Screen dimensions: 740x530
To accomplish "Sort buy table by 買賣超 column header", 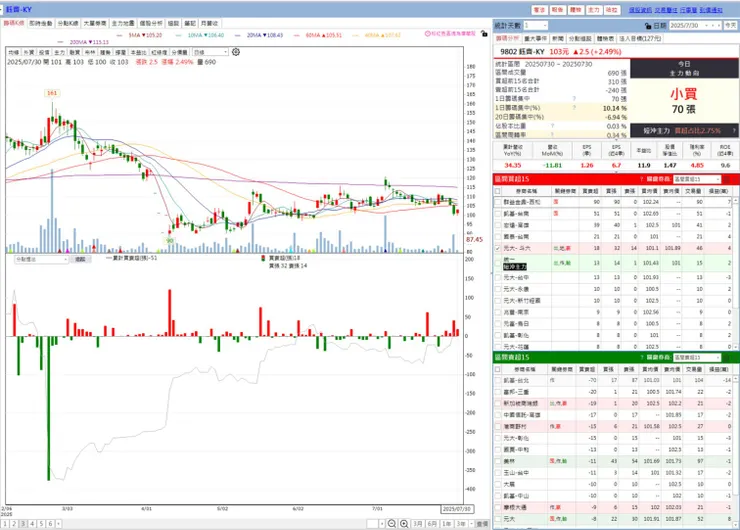I will coord(590,191).
